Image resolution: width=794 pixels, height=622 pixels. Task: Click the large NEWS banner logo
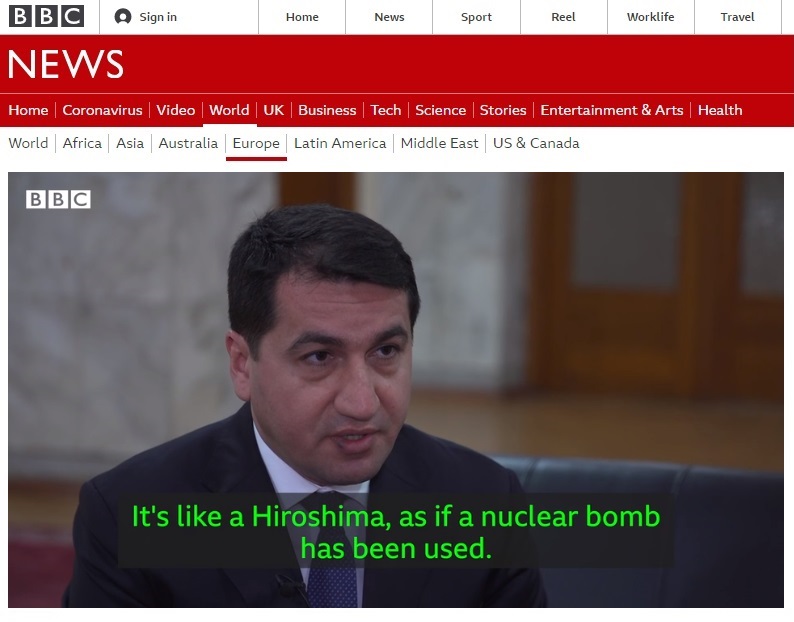point(66,65)
